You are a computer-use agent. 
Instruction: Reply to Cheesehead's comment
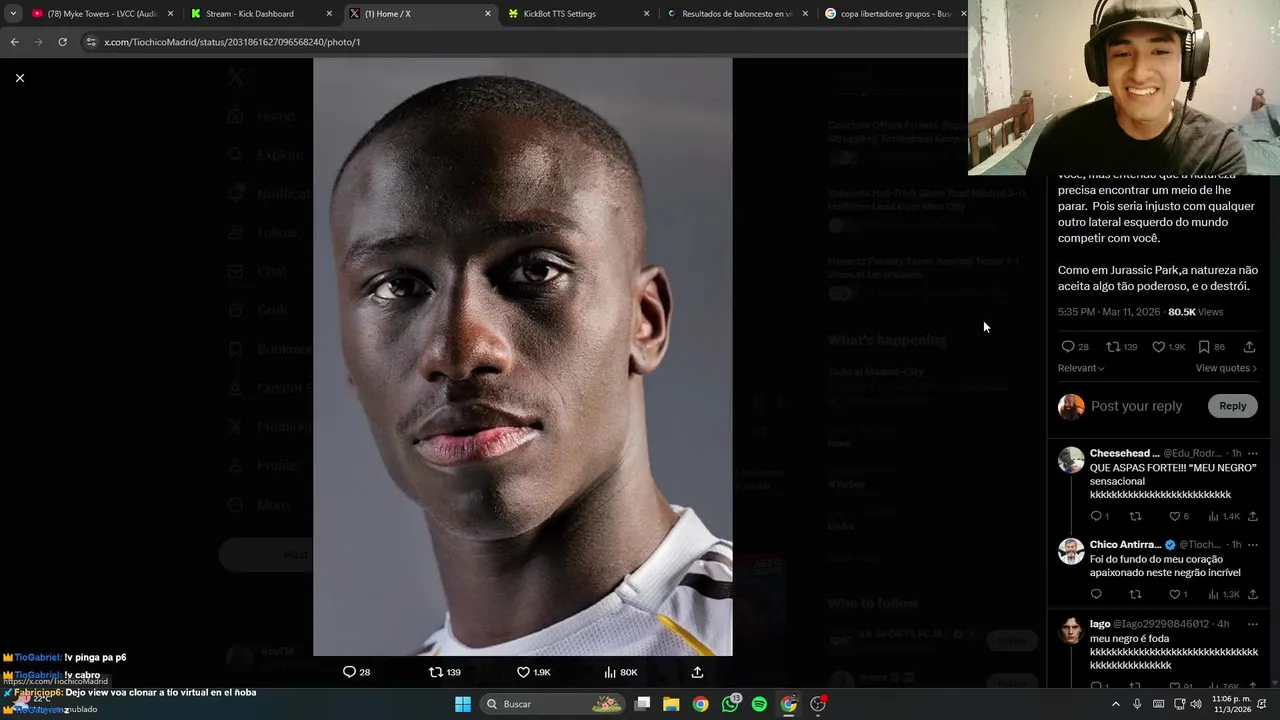pyautogui.click(x=1099, y=516)
